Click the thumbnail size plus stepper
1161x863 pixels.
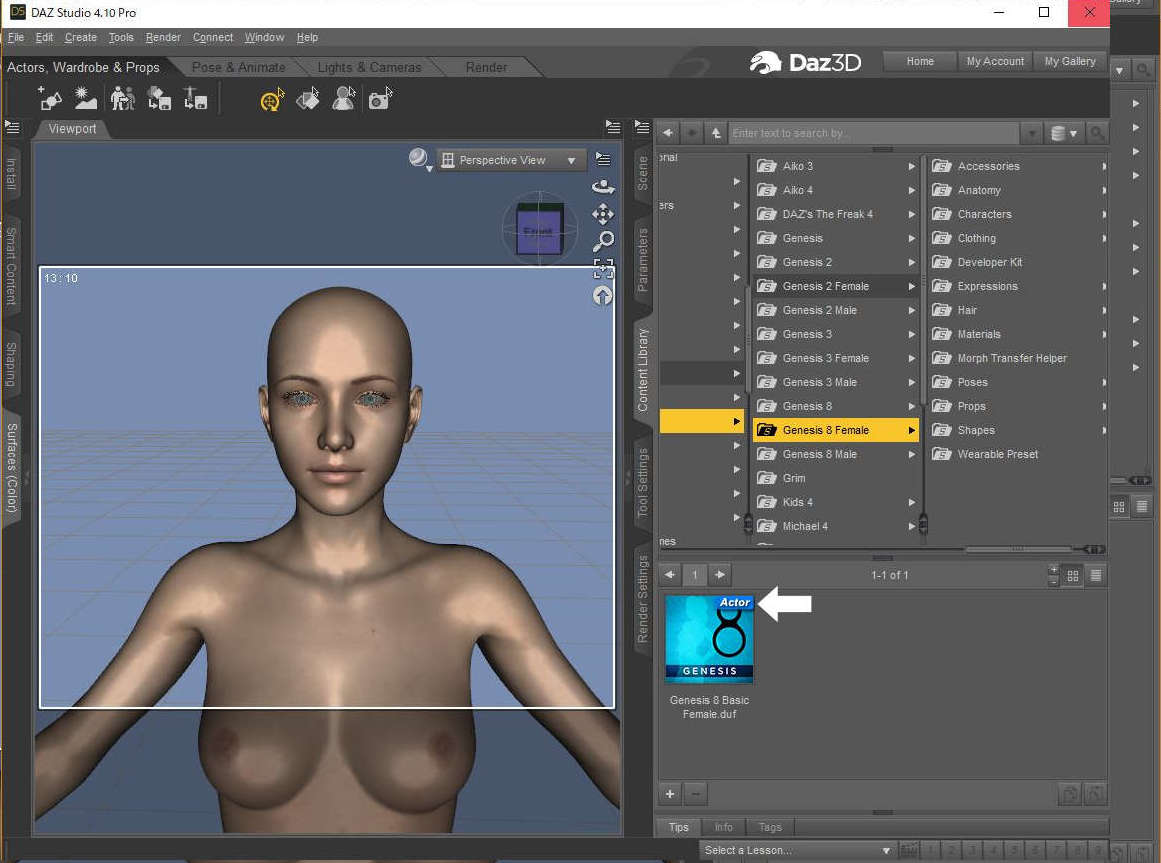click(1054, 569)
